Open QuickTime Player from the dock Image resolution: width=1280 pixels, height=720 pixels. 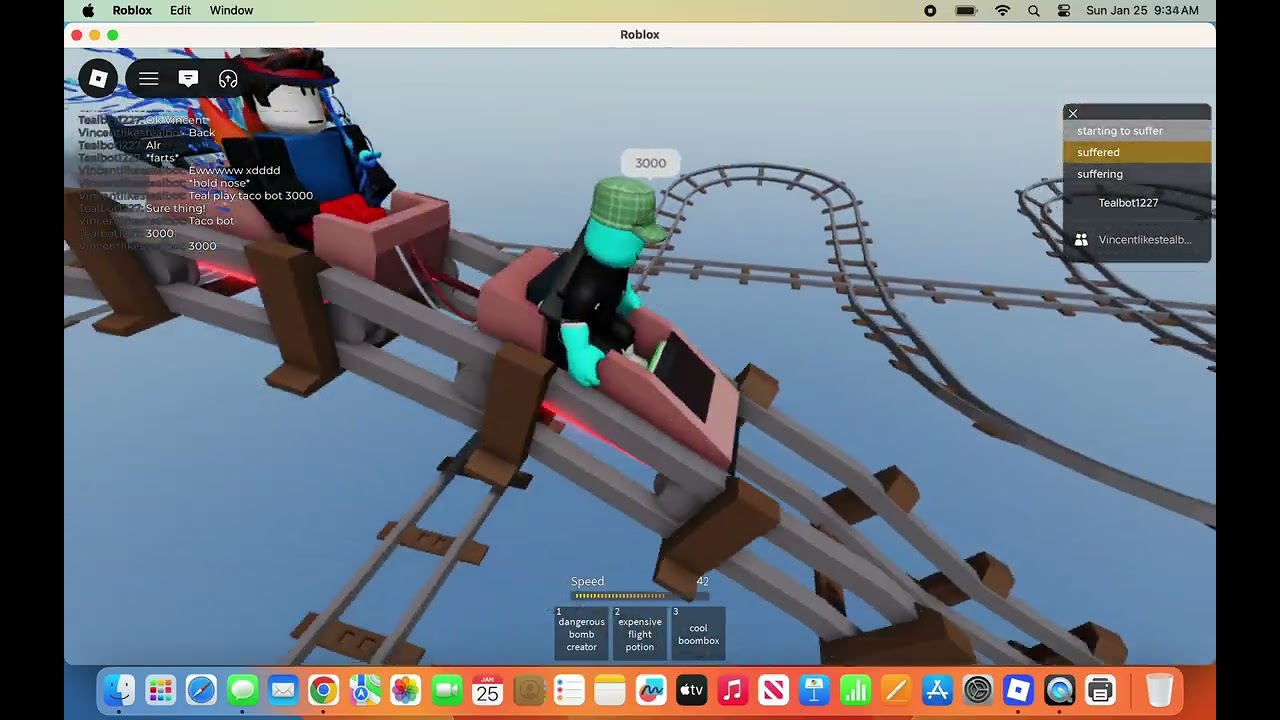[x=1059, y=690]
